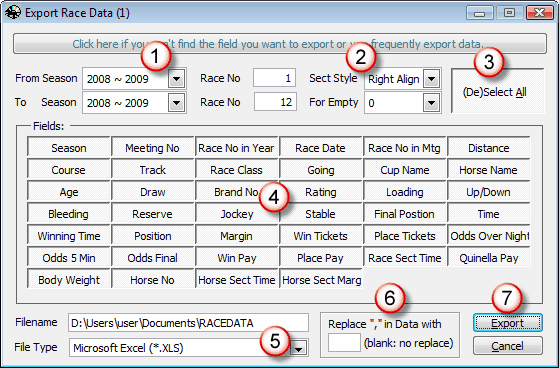
Task: Click the Export button
Action: click(x=508, y=323)
